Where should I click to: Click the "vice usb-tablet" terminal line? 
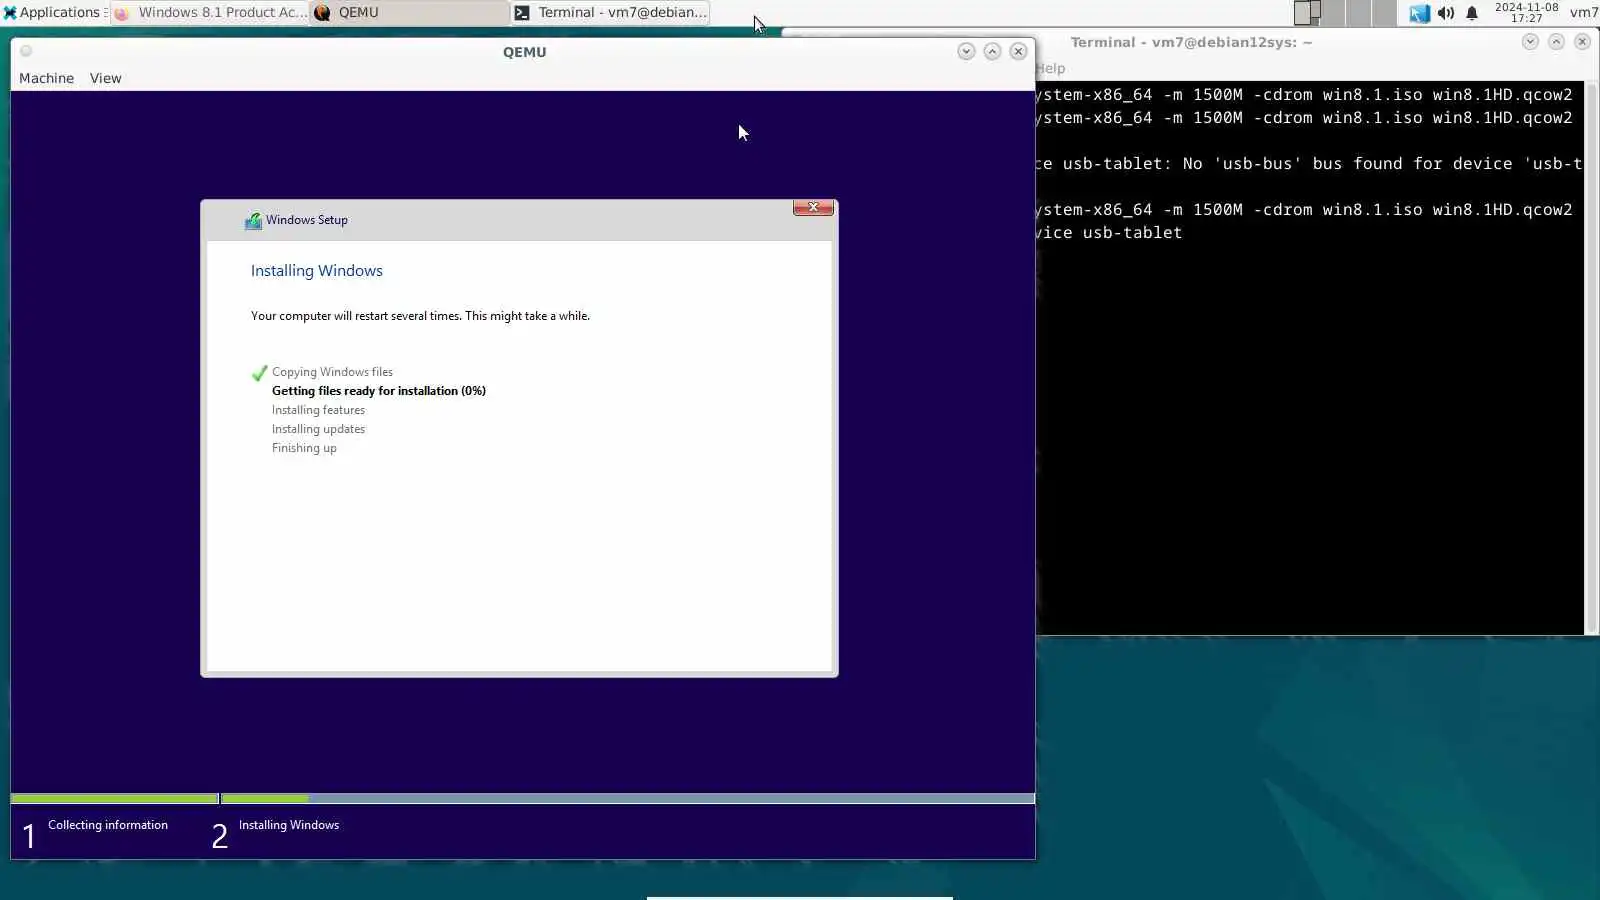click(1109, 232)
